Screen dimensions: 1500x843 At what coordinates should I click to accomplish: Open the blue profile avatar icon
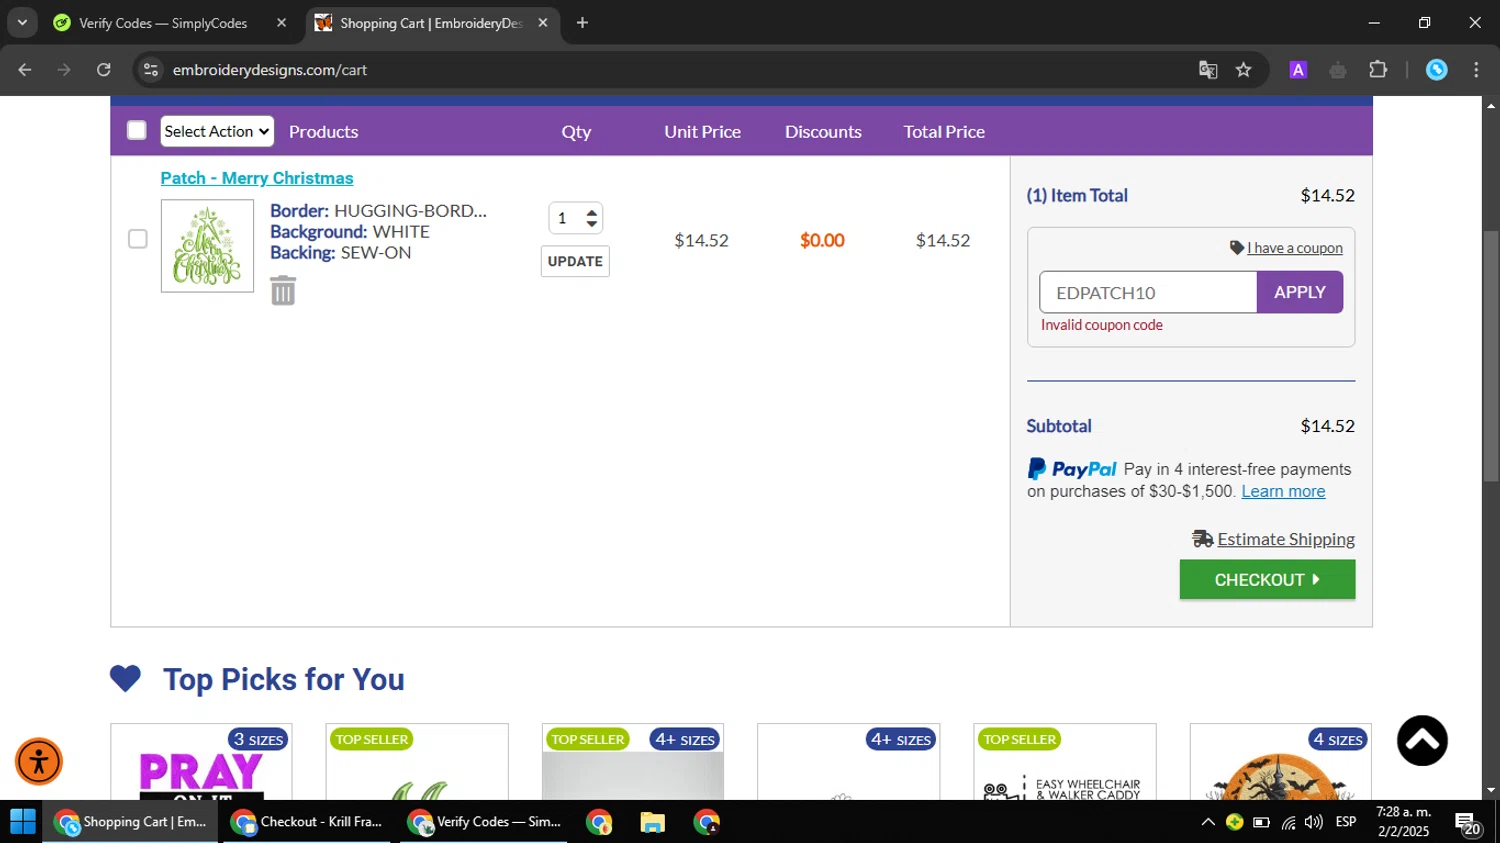1437,70
